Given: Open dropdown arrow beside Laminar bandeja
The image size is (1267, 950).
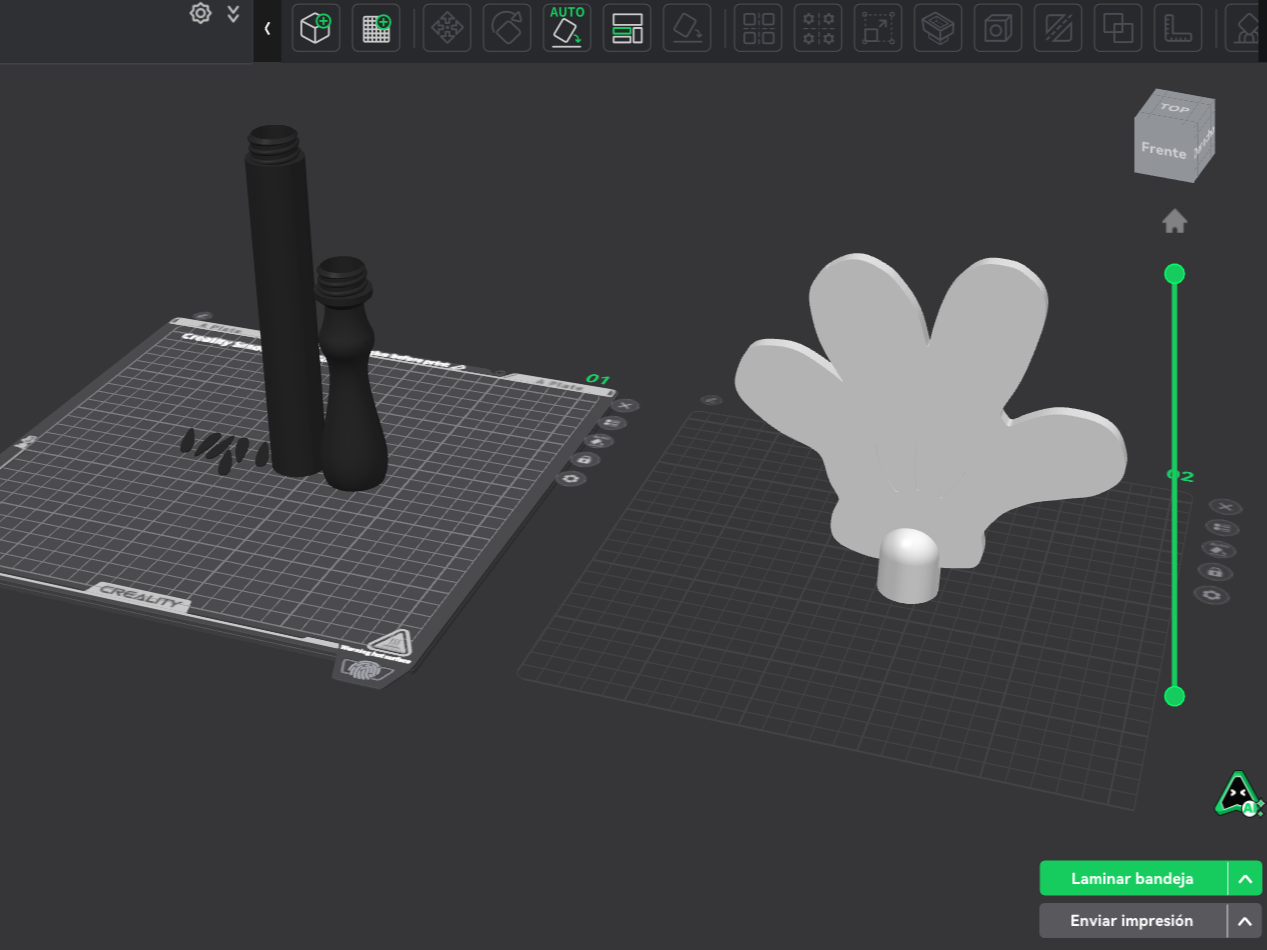Looking at the screenshot, I should tap(1245, 878).
